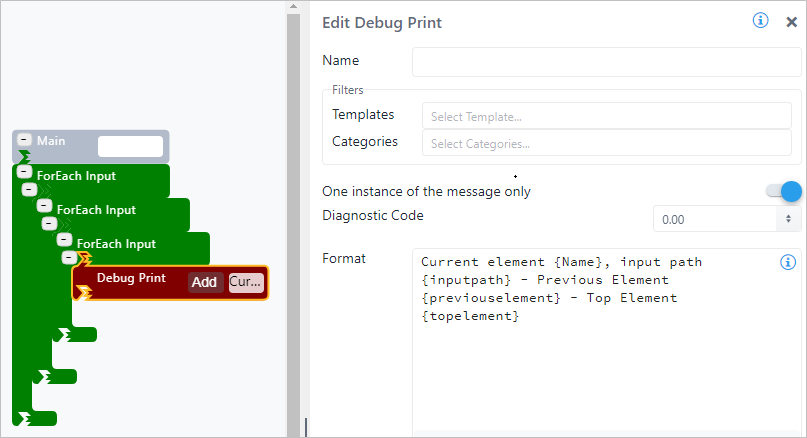The width and height of the screenshot is (807, 438).
Task: Click the info icon beside the panel title
Action: click(760, 21)
